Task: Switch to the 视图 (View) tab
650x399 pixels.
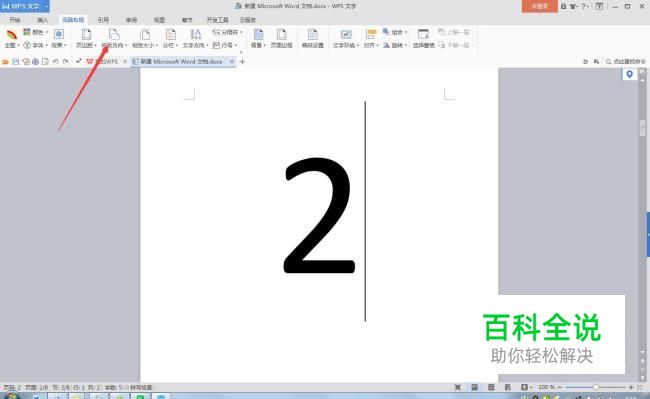Action: [x=159, y=20]
